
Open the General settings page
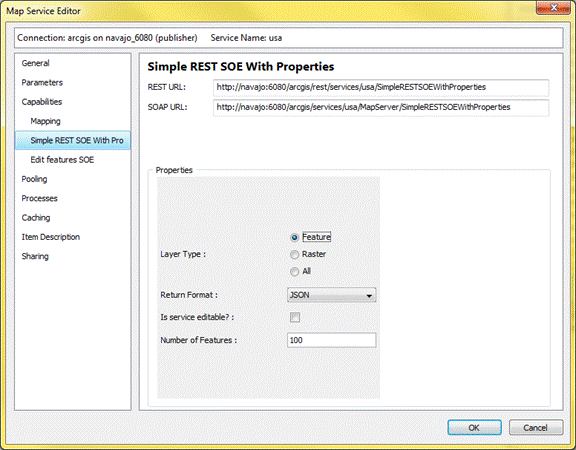(35, 63)
